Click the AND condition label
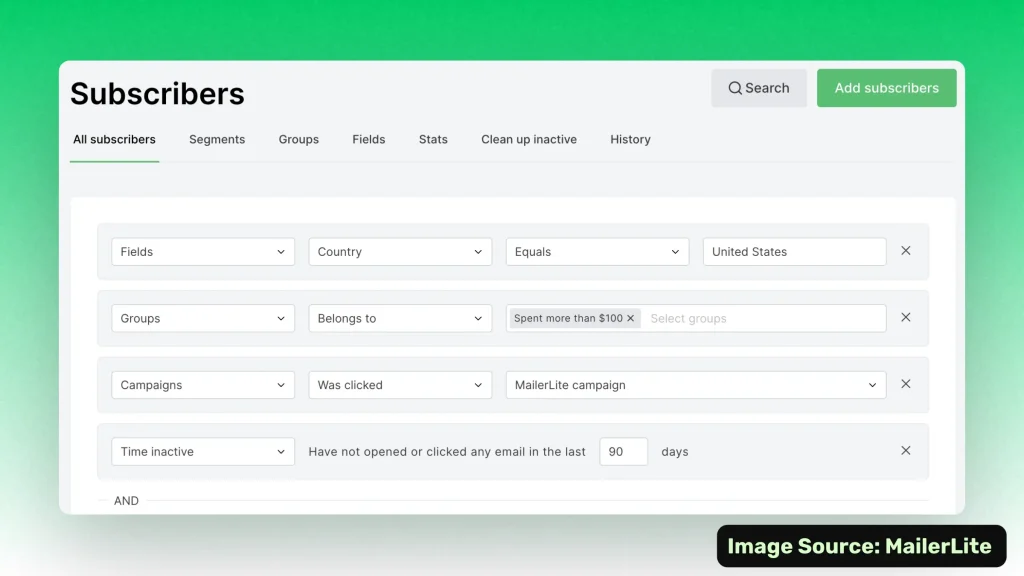This screenshot has height=576, width=1024. (x=126, y=500)
